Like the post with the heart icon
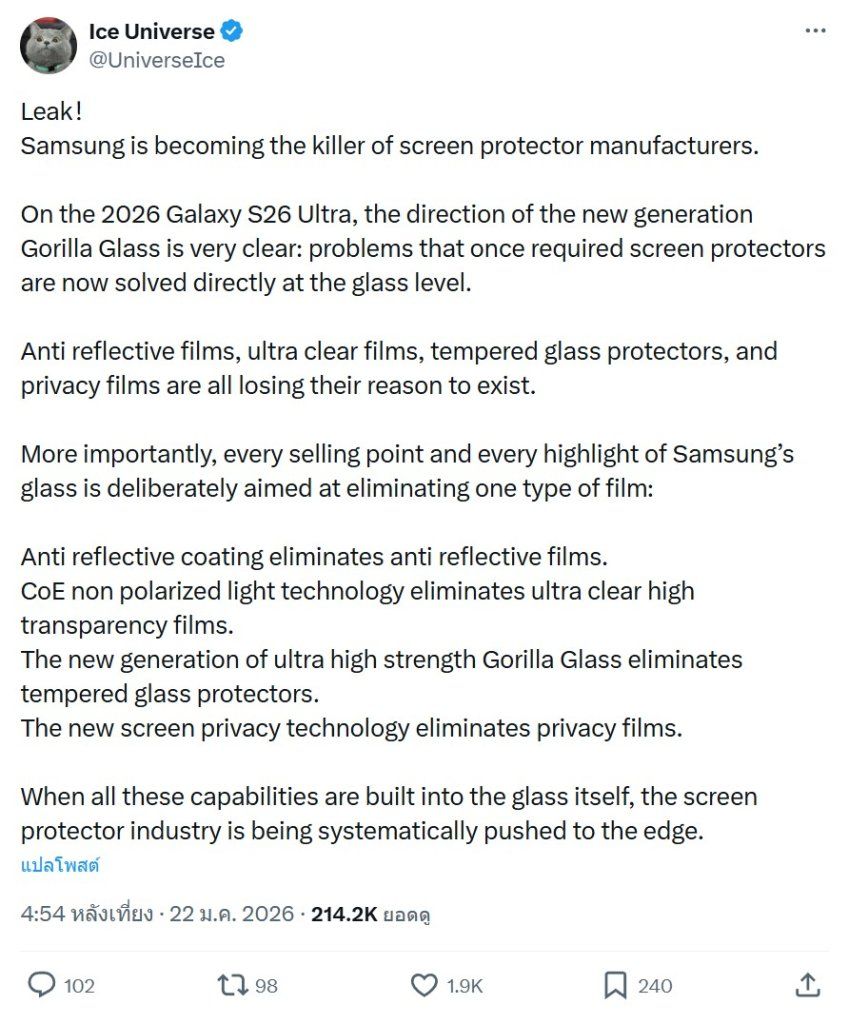849x1024 pixels. point(425,985)
